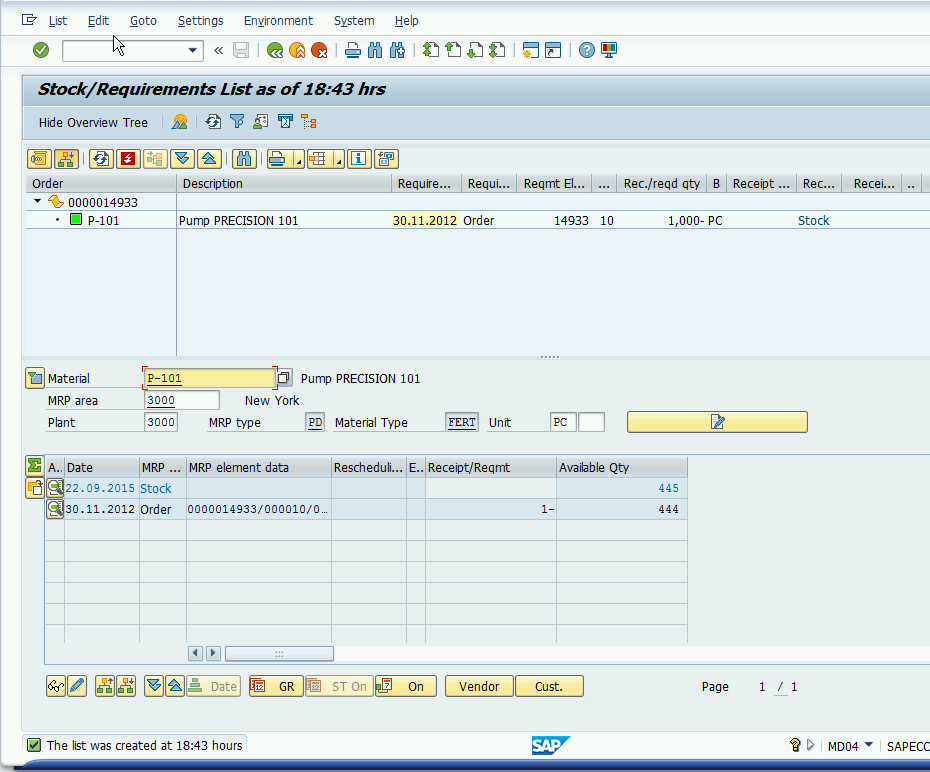Click the binoculars Find icon above Order tree
Viewport: 930px width, 772px height.
pos(243,158)
